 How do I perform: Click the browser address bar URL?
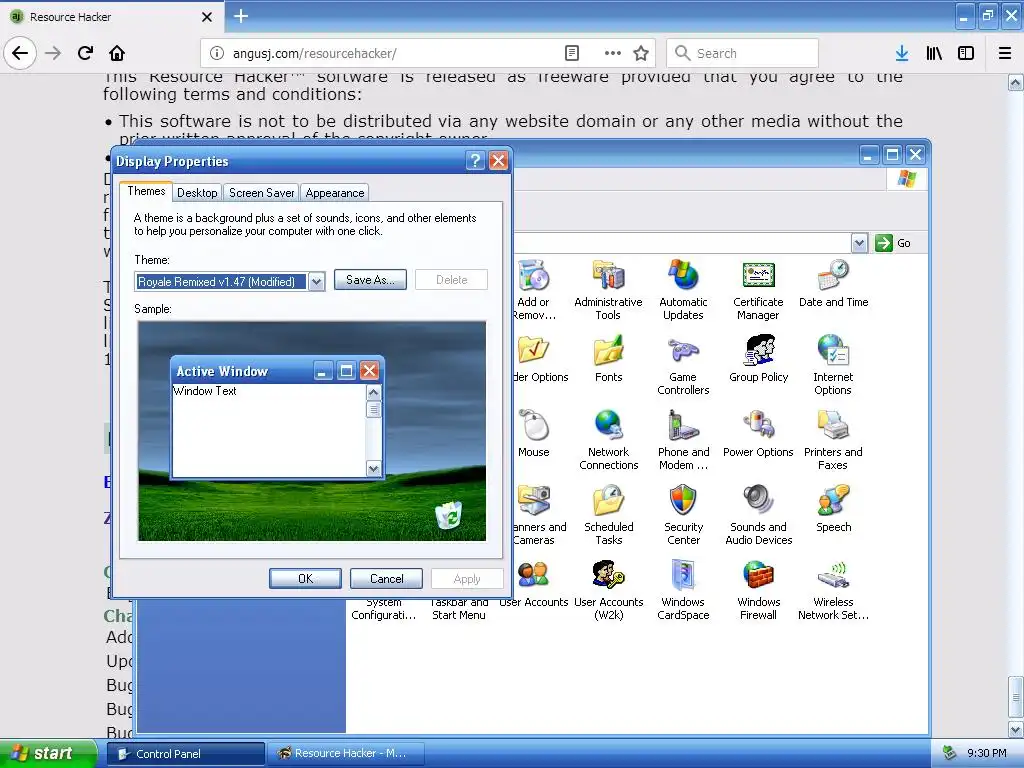(314, 54)
